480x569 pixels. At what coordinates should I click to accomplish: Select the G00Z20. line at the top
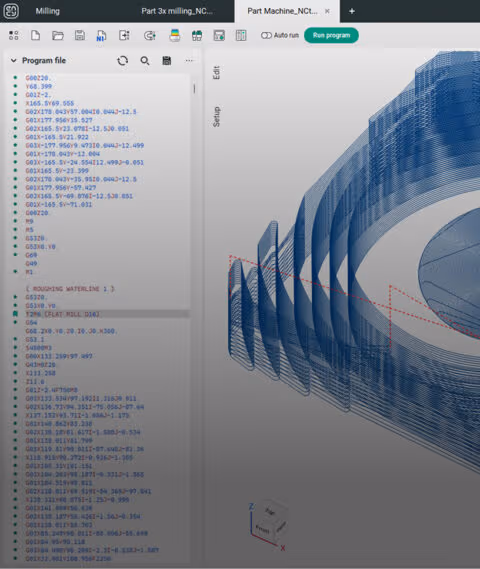click(38, 78)
